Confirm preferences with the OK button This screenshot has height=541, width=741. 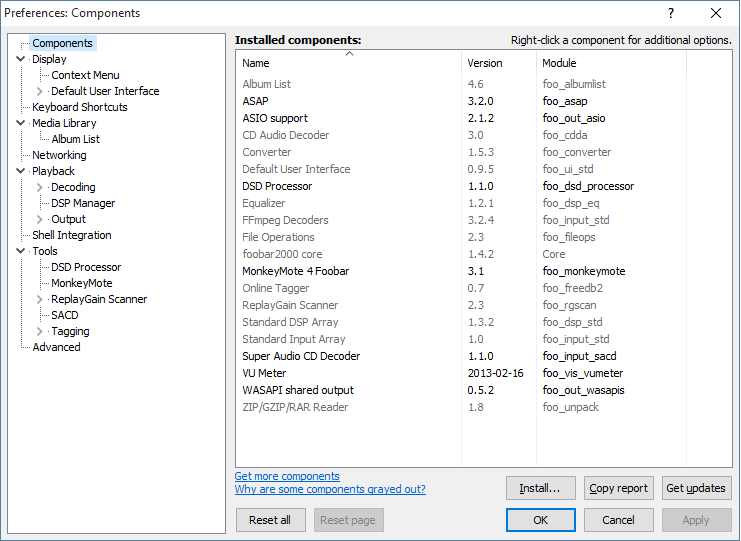point(541,520)
